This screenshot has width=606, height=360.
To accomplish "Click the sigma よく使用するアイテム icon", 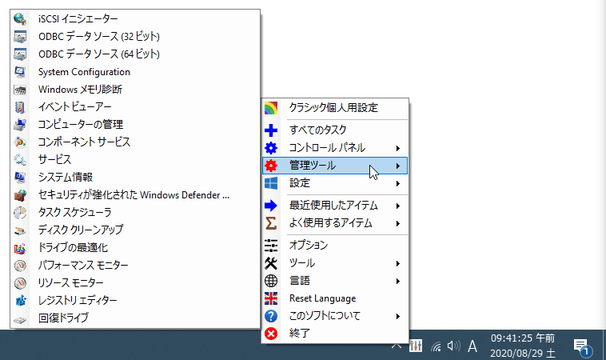I will click(x=271, y=224).
